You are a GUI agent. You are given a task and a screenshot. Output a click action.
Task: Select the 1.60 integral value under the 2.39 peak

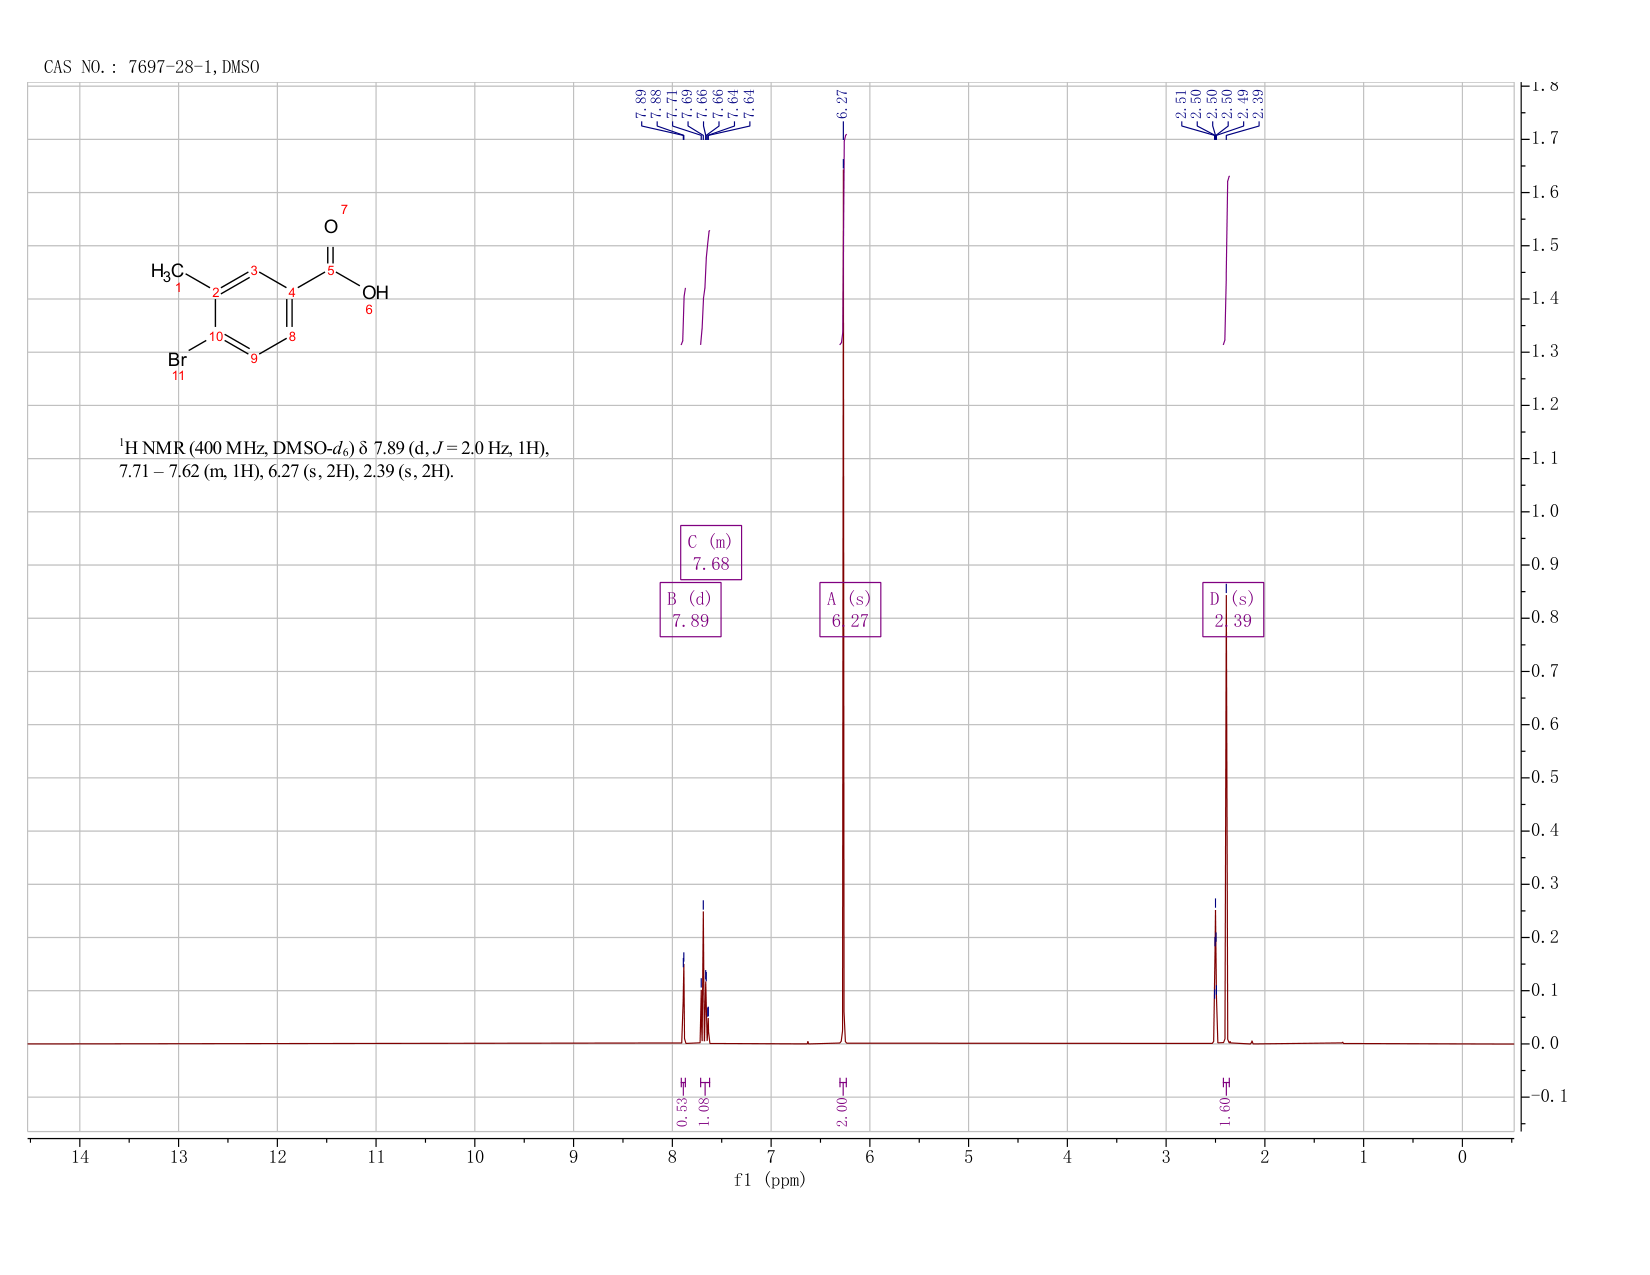(1226, 1108)
